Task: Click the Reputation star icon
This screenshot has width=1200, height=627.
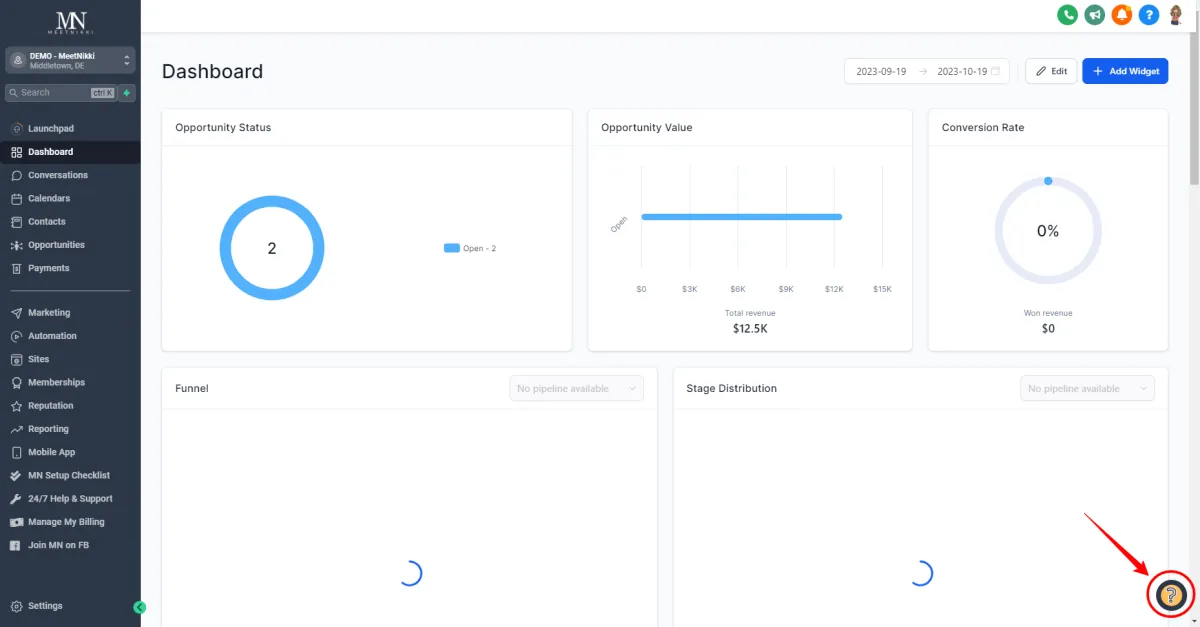Action: (x=17, y=406)
